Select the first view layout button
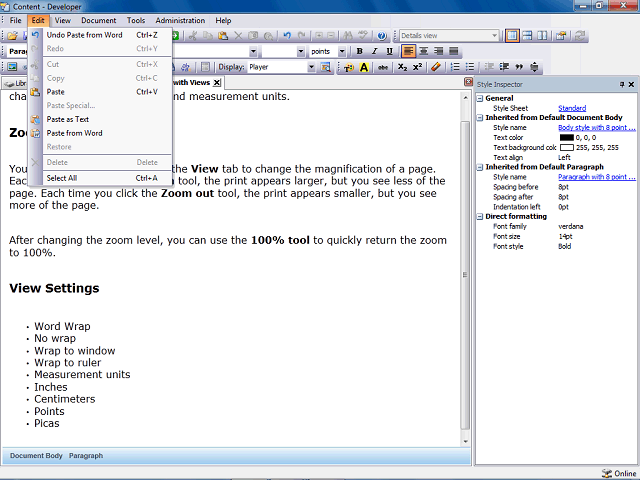Viewport: 640px width, 480px height. pos(512,36)
